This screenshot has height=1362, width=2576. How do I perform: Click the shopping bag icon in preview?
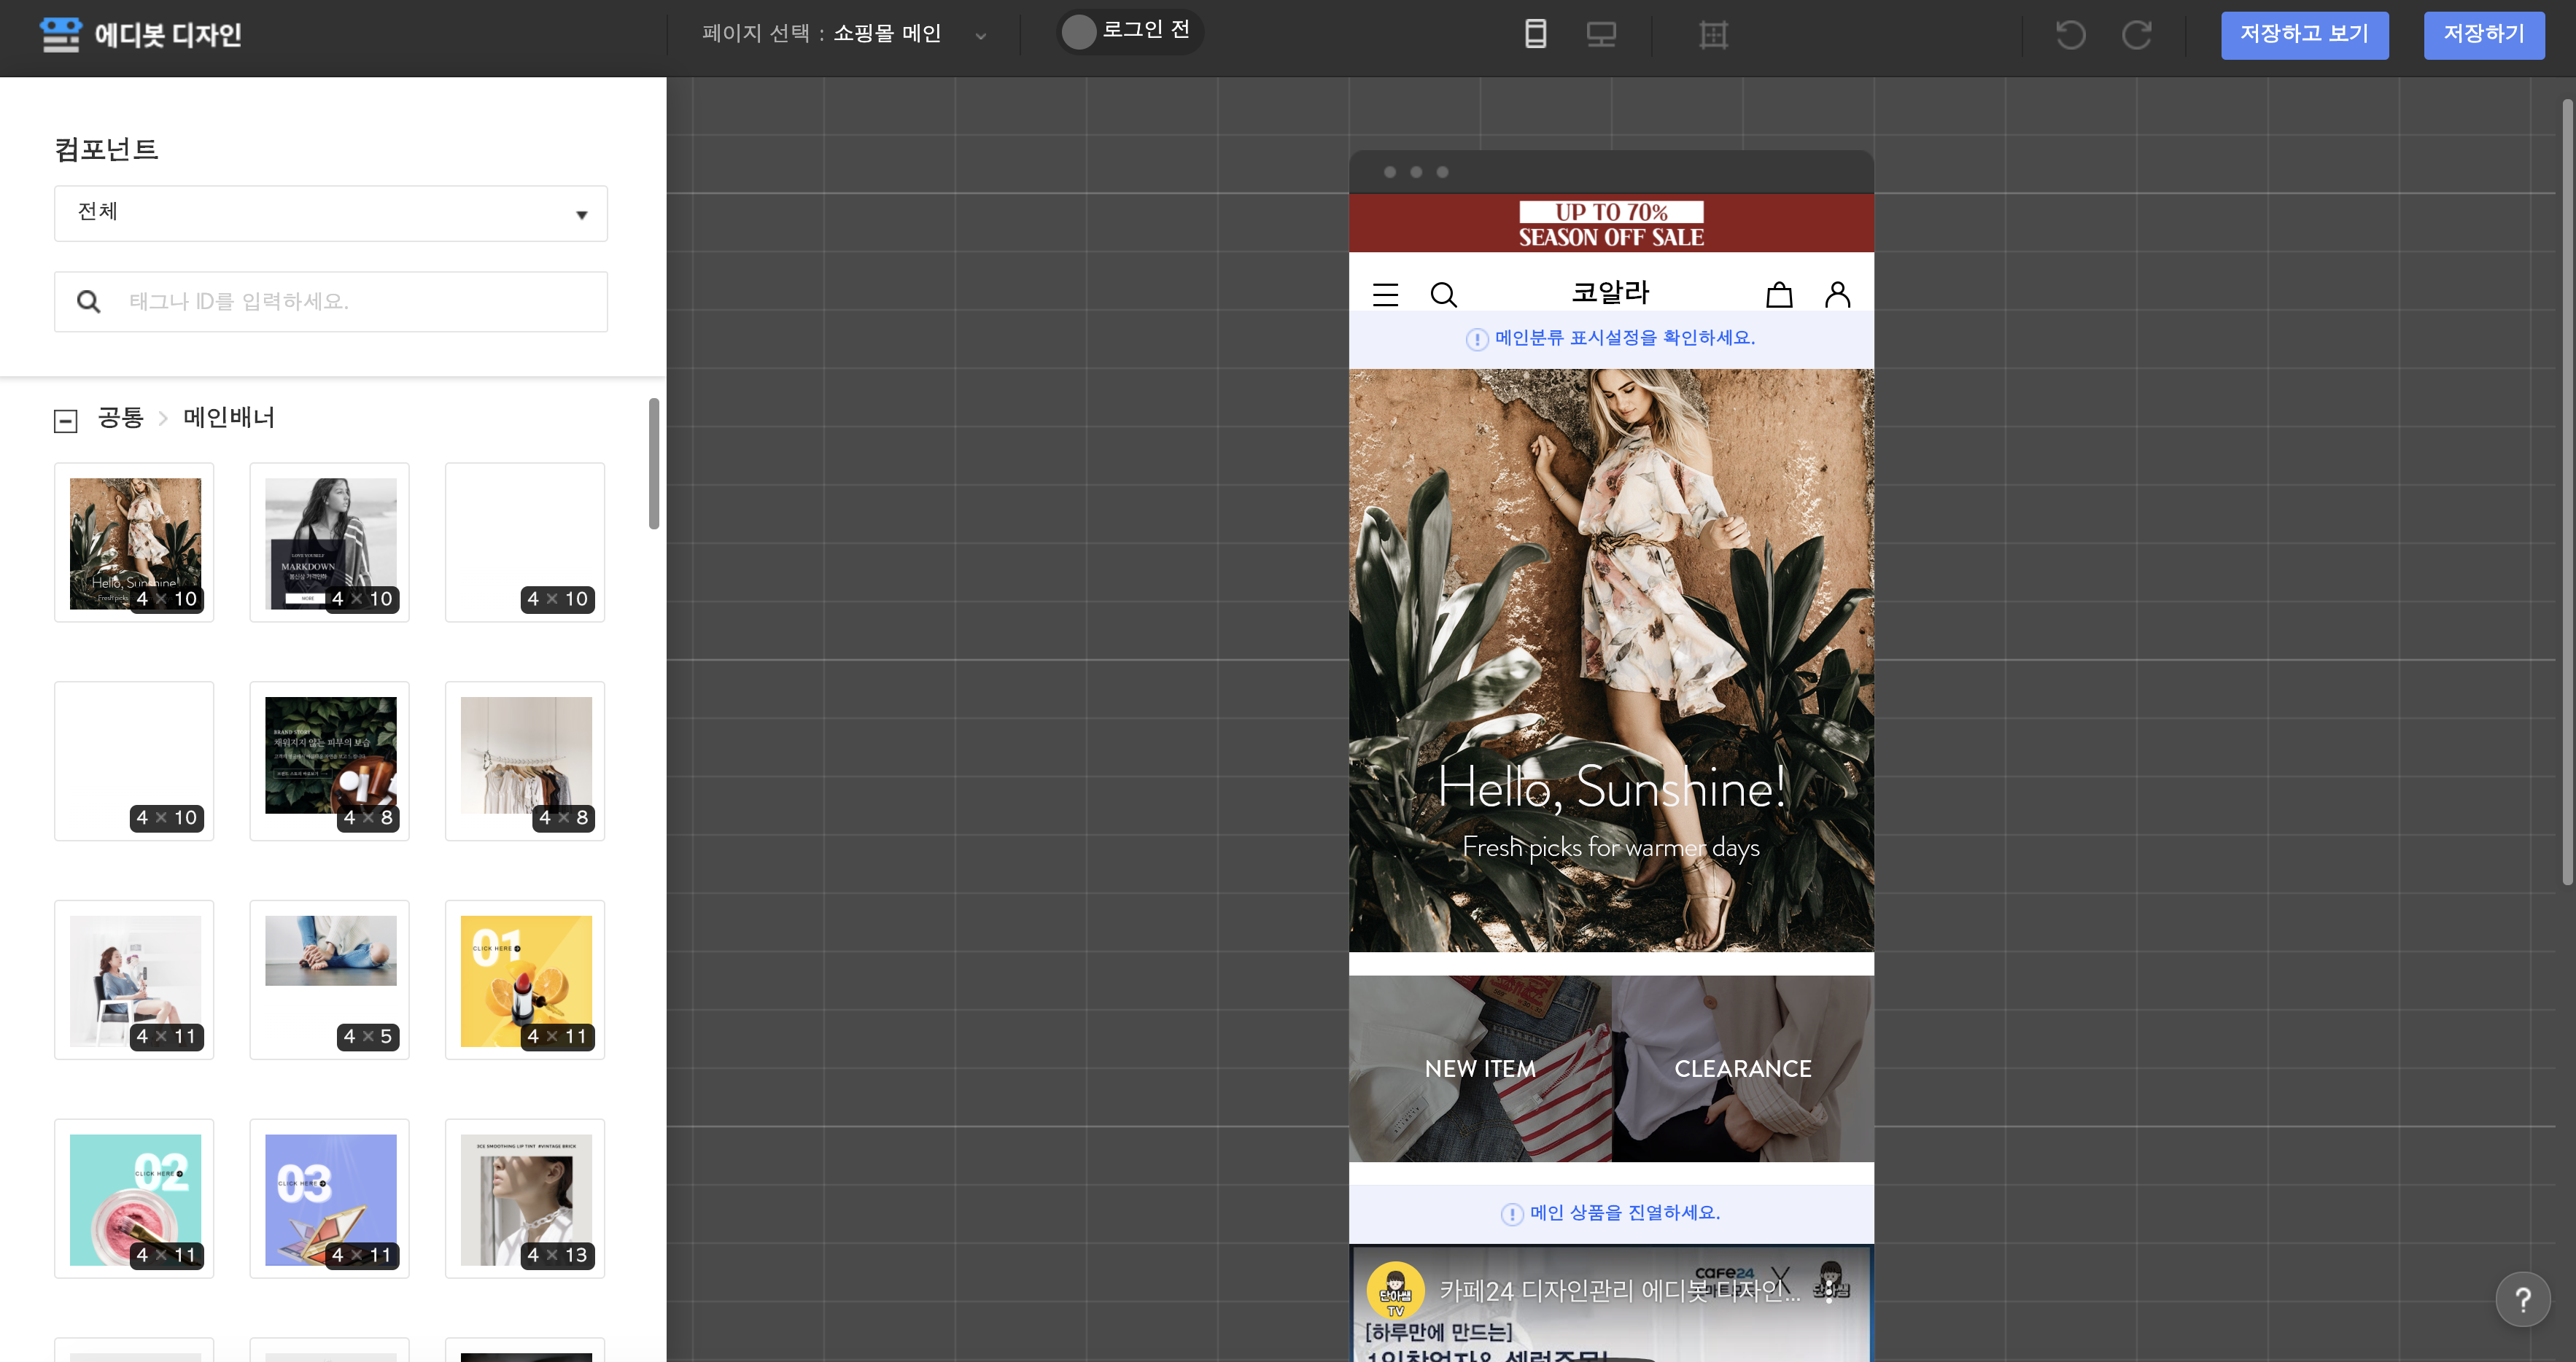pos(1779,294)
